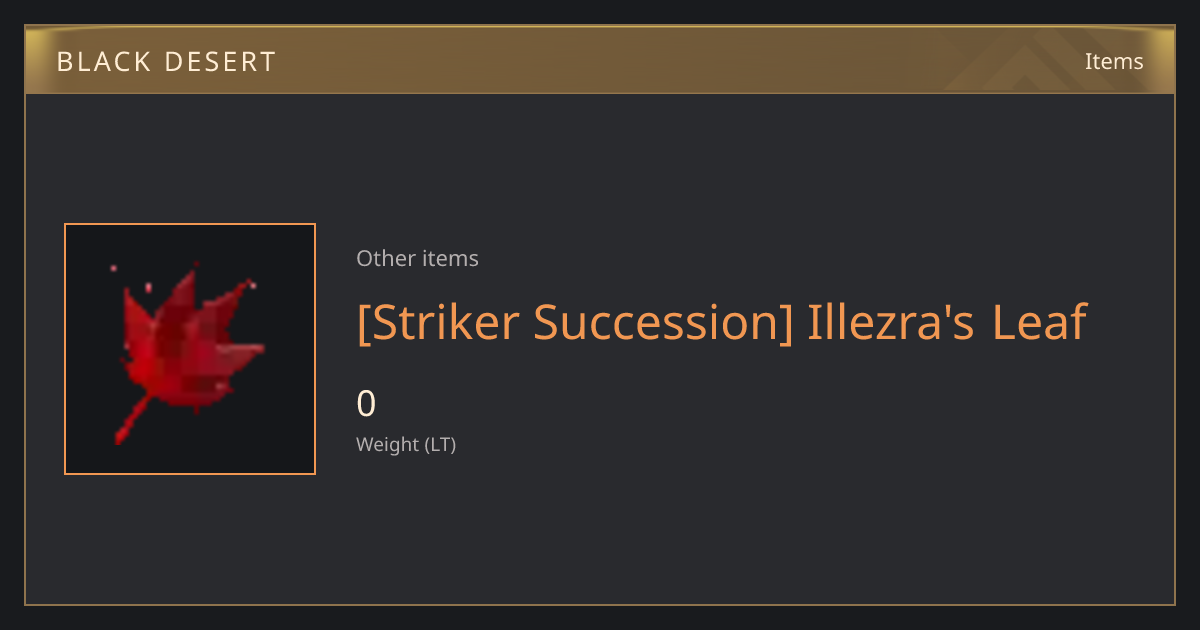Click the word Other in the category line
The height and width of the screenshot is (630, 1200).
(383, 258)
